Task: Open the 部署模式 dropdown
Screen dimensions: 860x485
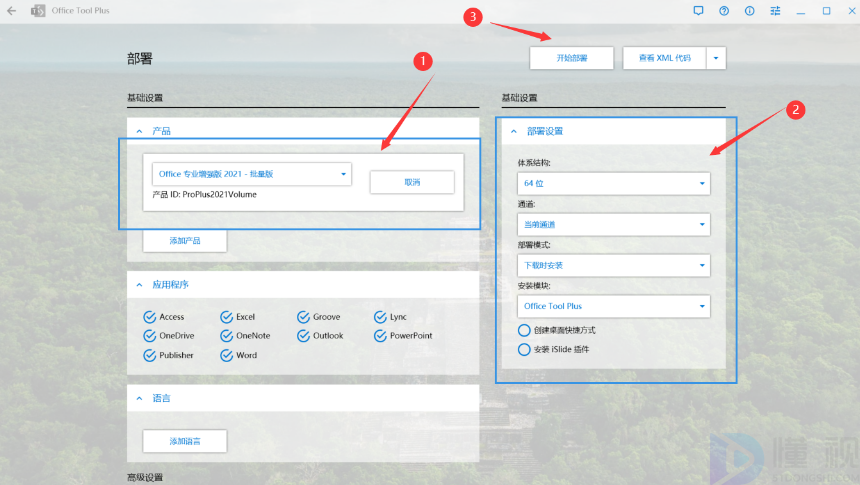Action: [x=613, y=266]
